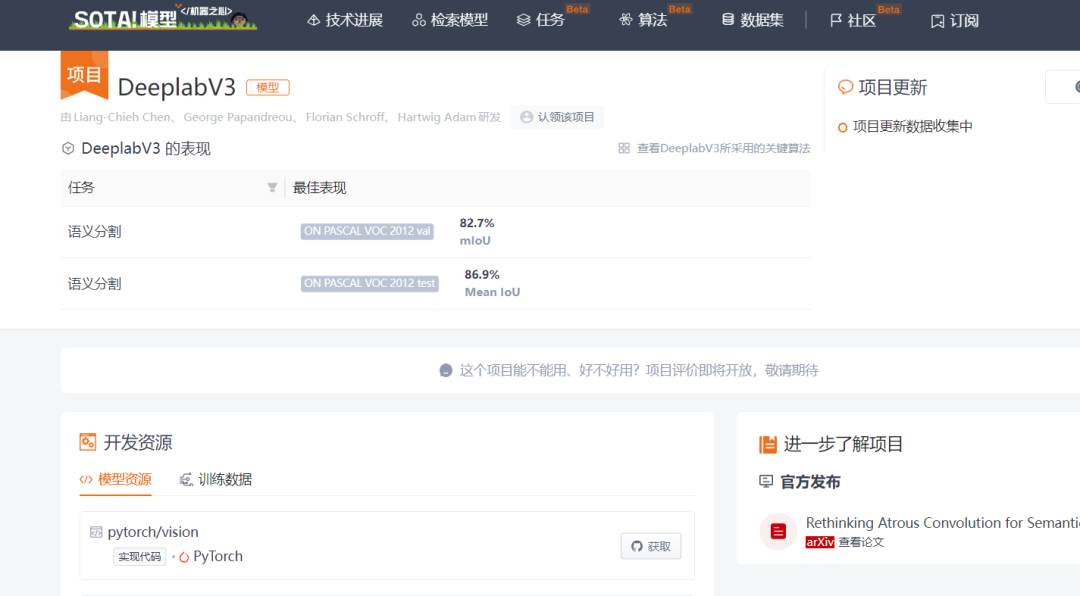Click the 数据集 database icon
1080x596 pixels.
[x=727, y=19]
